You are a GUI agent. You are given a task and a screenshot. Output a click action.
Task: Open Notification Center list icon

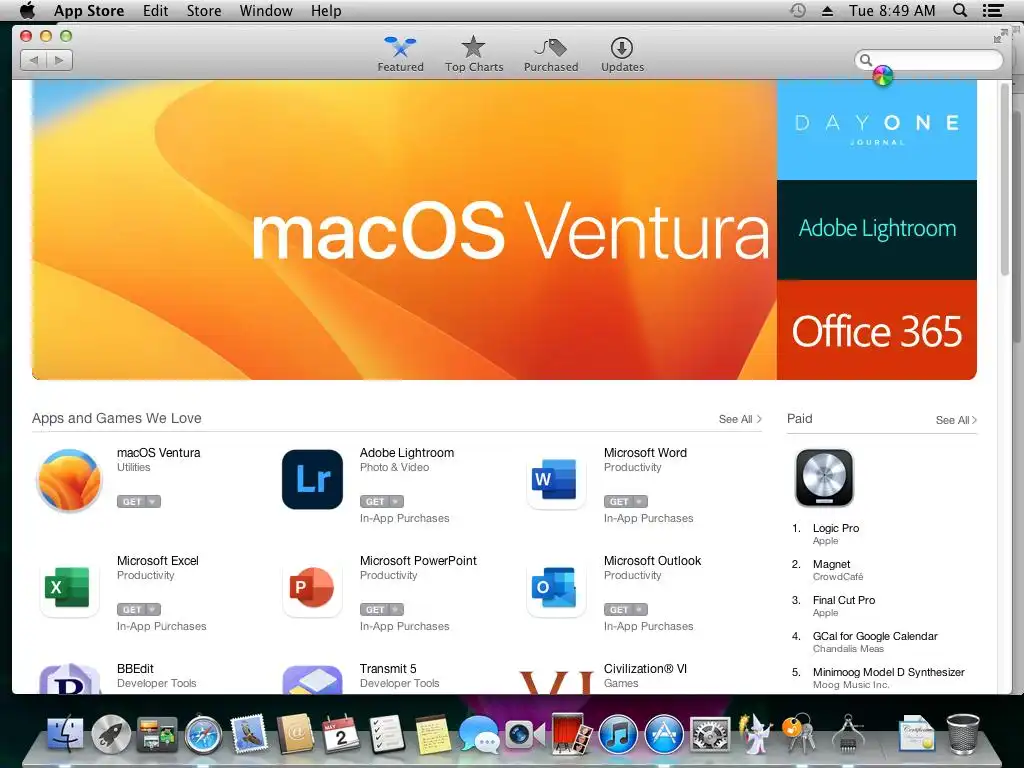[993, 10]
